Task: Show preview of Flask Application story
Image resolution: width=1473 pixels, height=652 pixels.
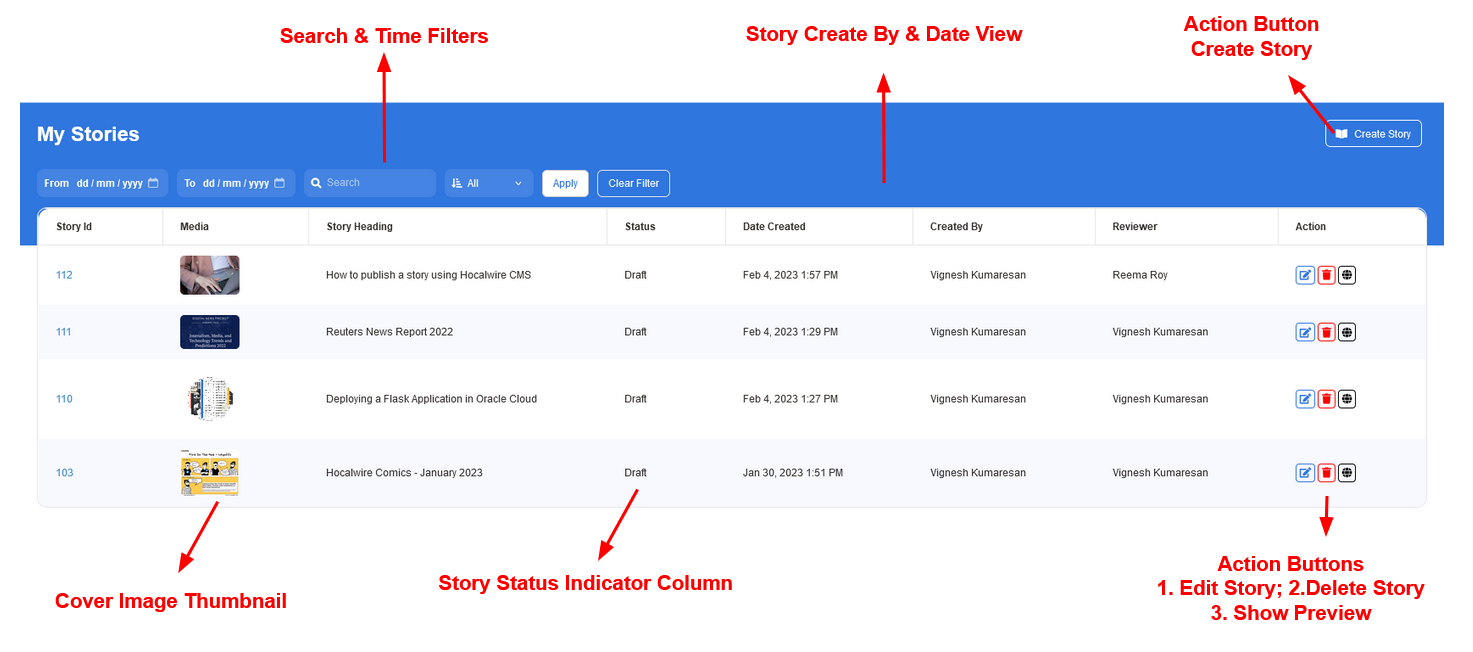Action: click(x=1347, y=399)
